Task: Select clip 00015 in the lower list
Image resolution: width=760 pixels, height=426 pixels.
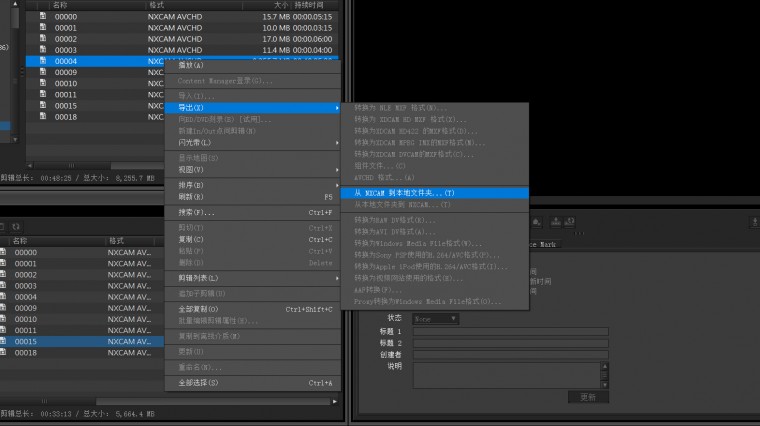Action: click(82, 342)
